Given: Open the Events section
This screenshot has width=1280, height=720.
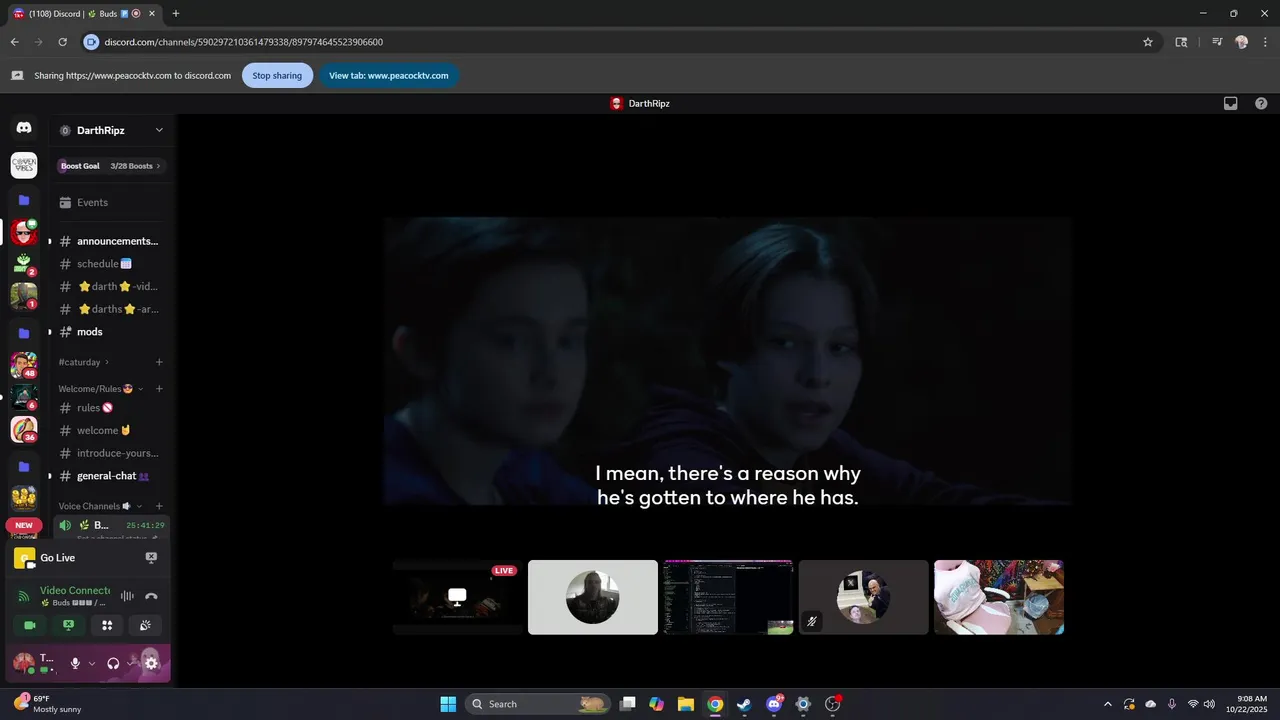Looking at the screenshot, I should pyautogui.click(x=110, y=202).
